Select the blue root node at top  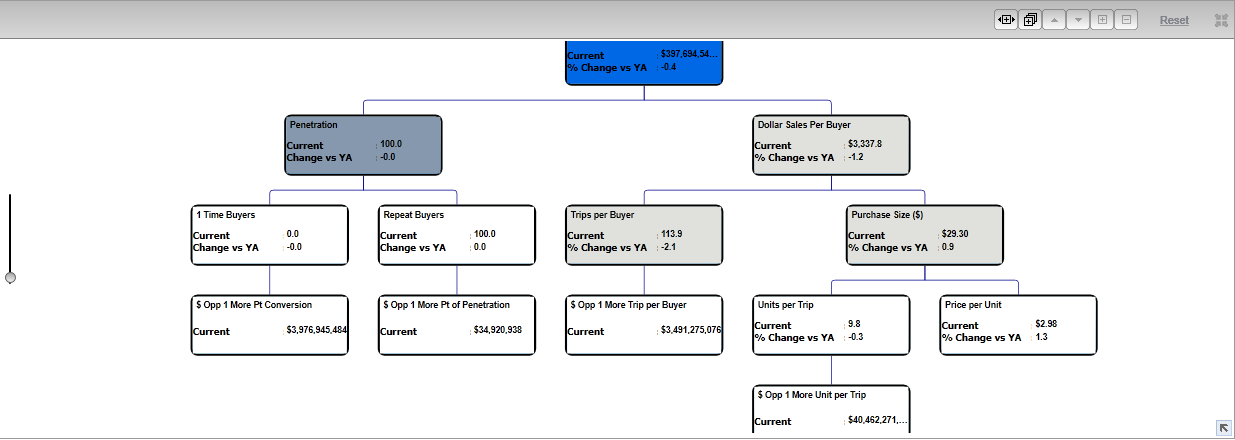pyautogui.click(x=643, y=61)
